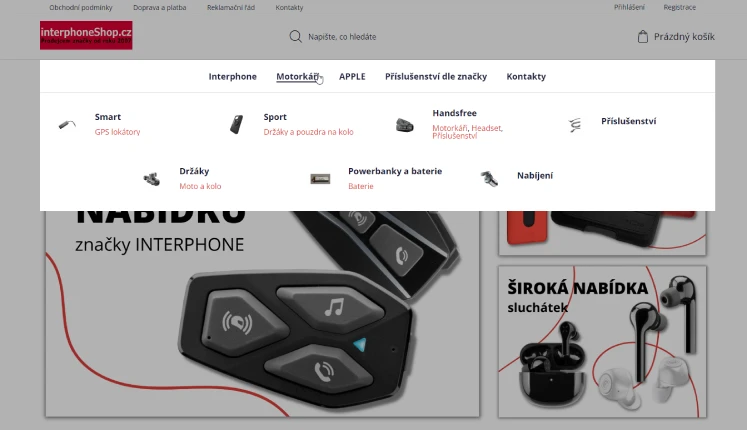This screenshot has width=747, height=430.
Task: Open the empty shopping cart icon
Action: (643, 37)
